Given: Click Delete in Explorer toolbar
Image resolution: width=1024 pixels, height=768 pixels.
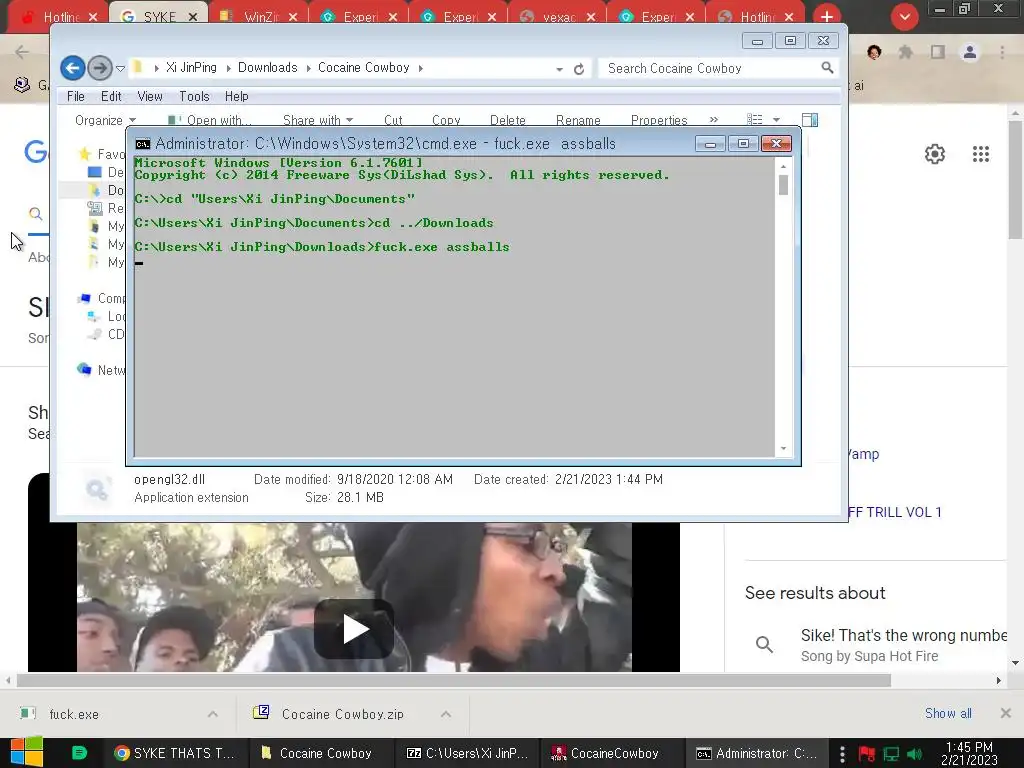Looking at the screenshot, I should coord(507,120).
